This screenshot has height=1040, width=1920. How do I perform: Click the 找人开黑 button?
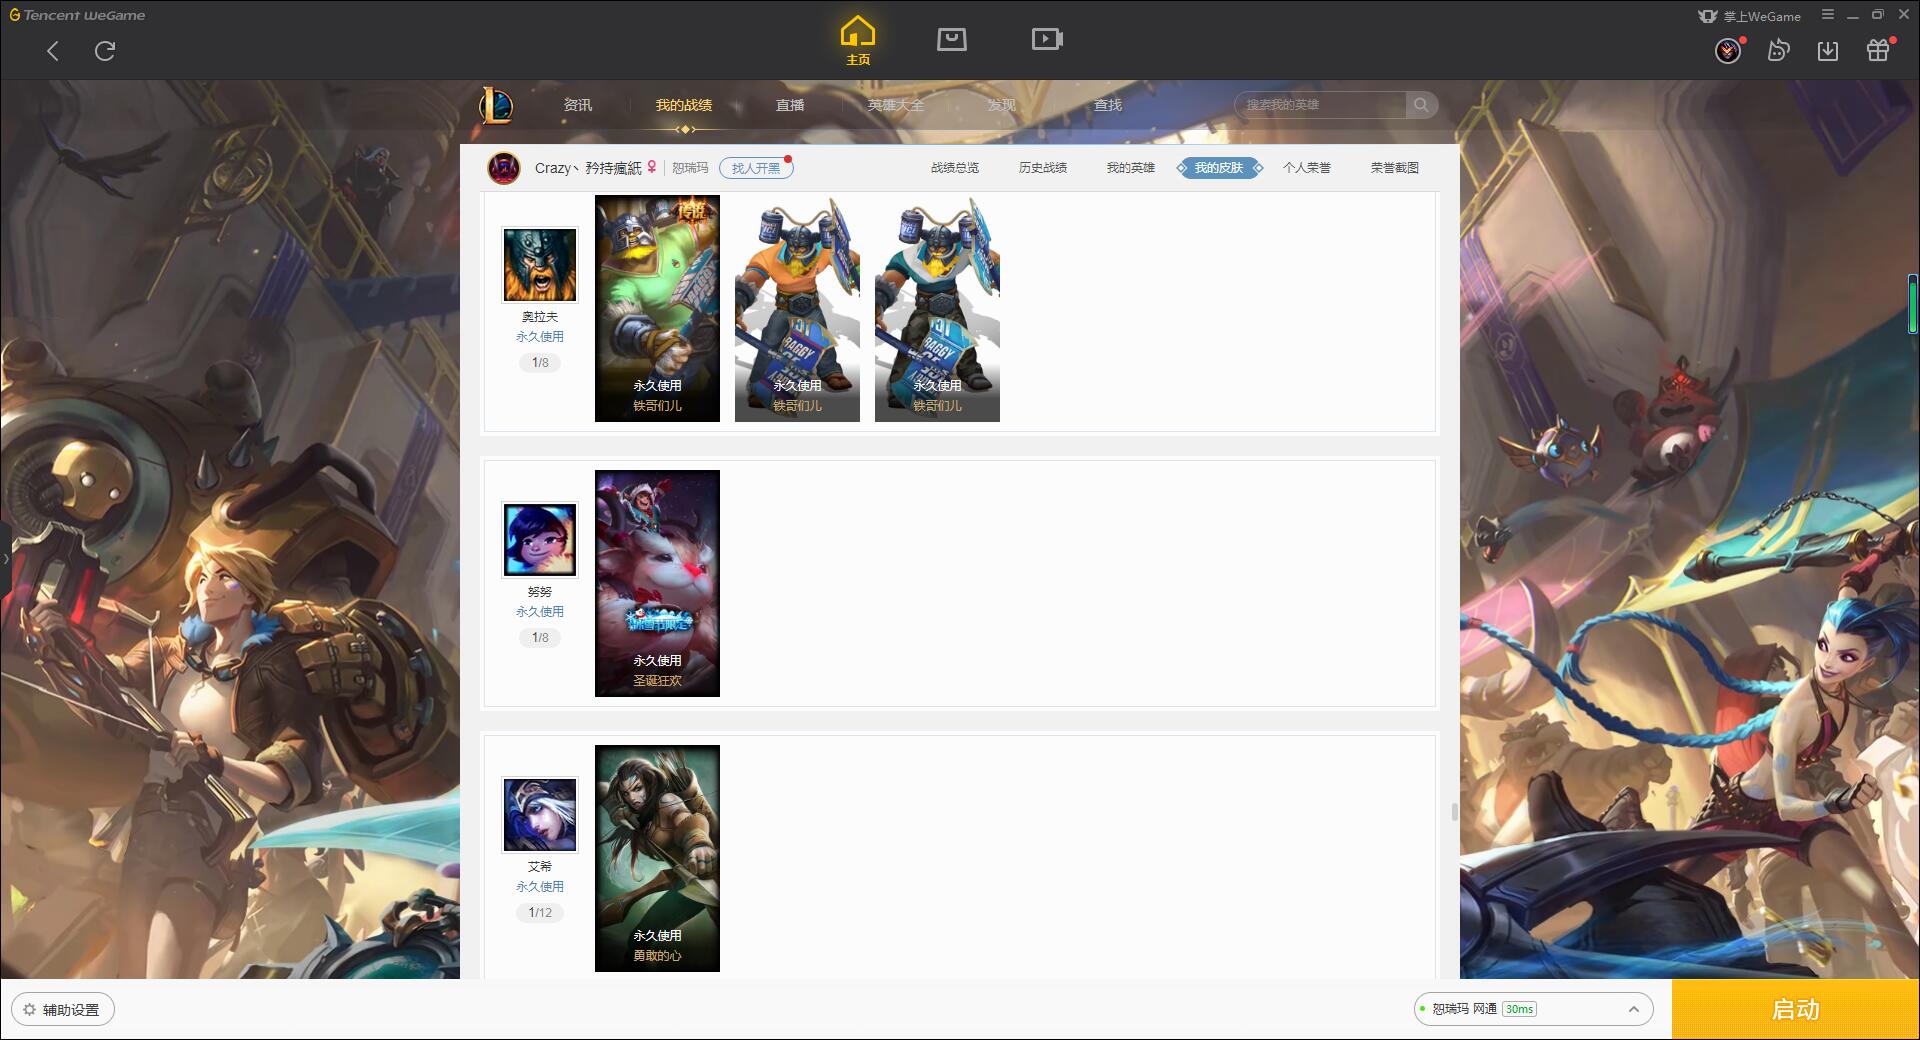tap(756, 168)
